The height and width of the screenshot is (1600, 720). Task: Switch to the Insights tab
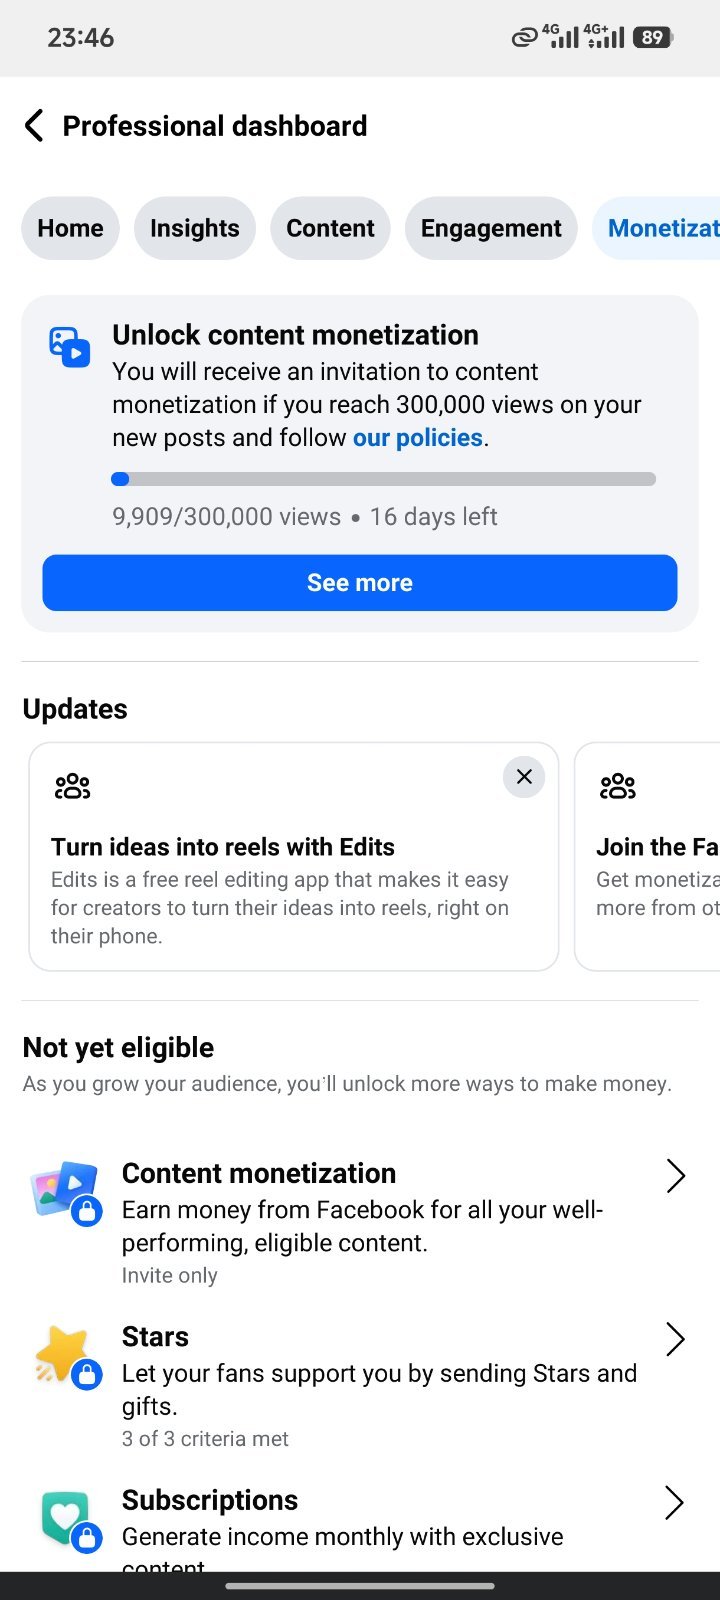(195, 228)
